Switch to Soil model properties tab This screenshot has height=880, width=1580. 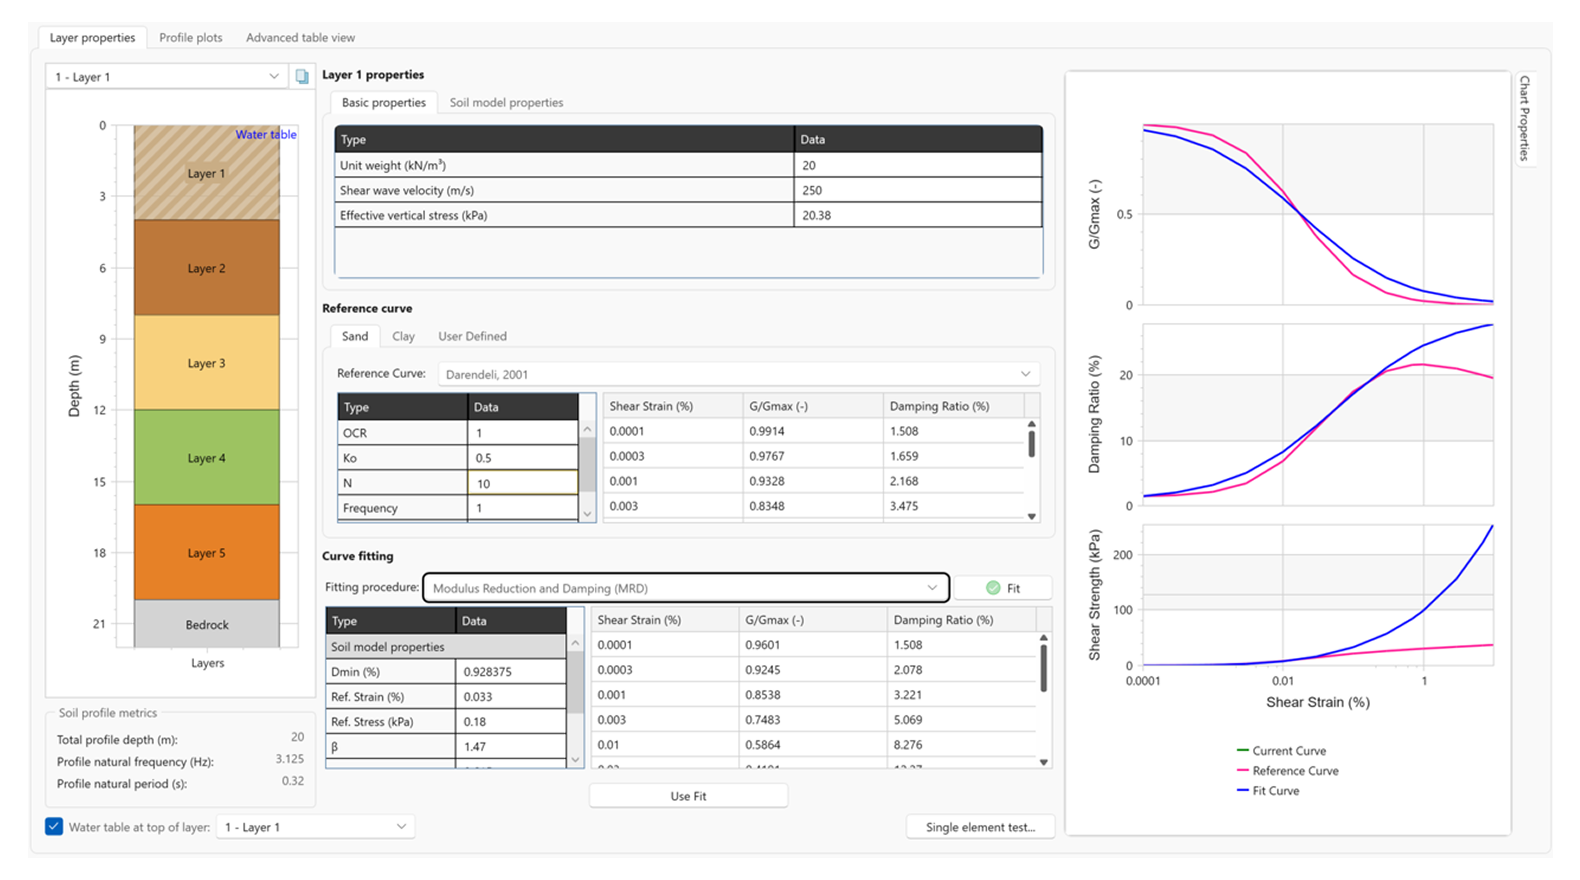506,103
